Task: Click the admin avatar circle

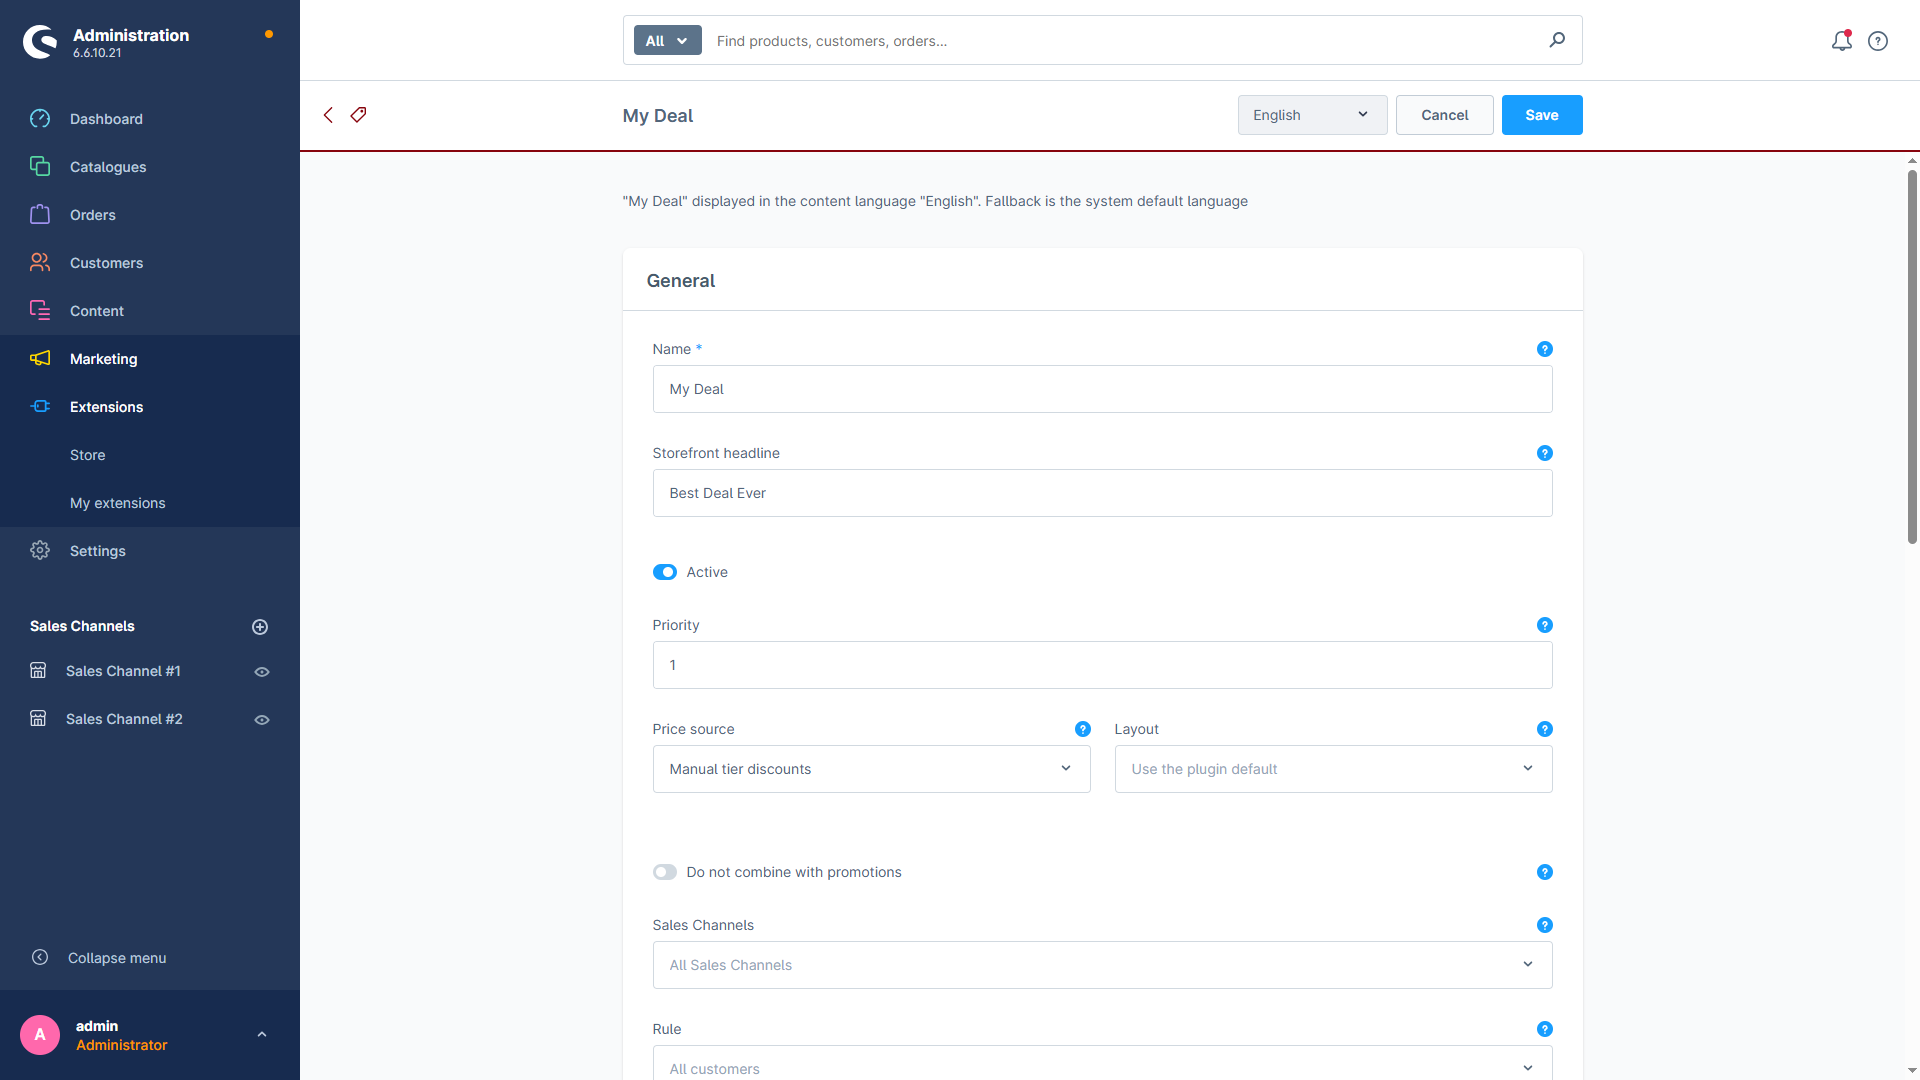Action: tap(40, 1035)
